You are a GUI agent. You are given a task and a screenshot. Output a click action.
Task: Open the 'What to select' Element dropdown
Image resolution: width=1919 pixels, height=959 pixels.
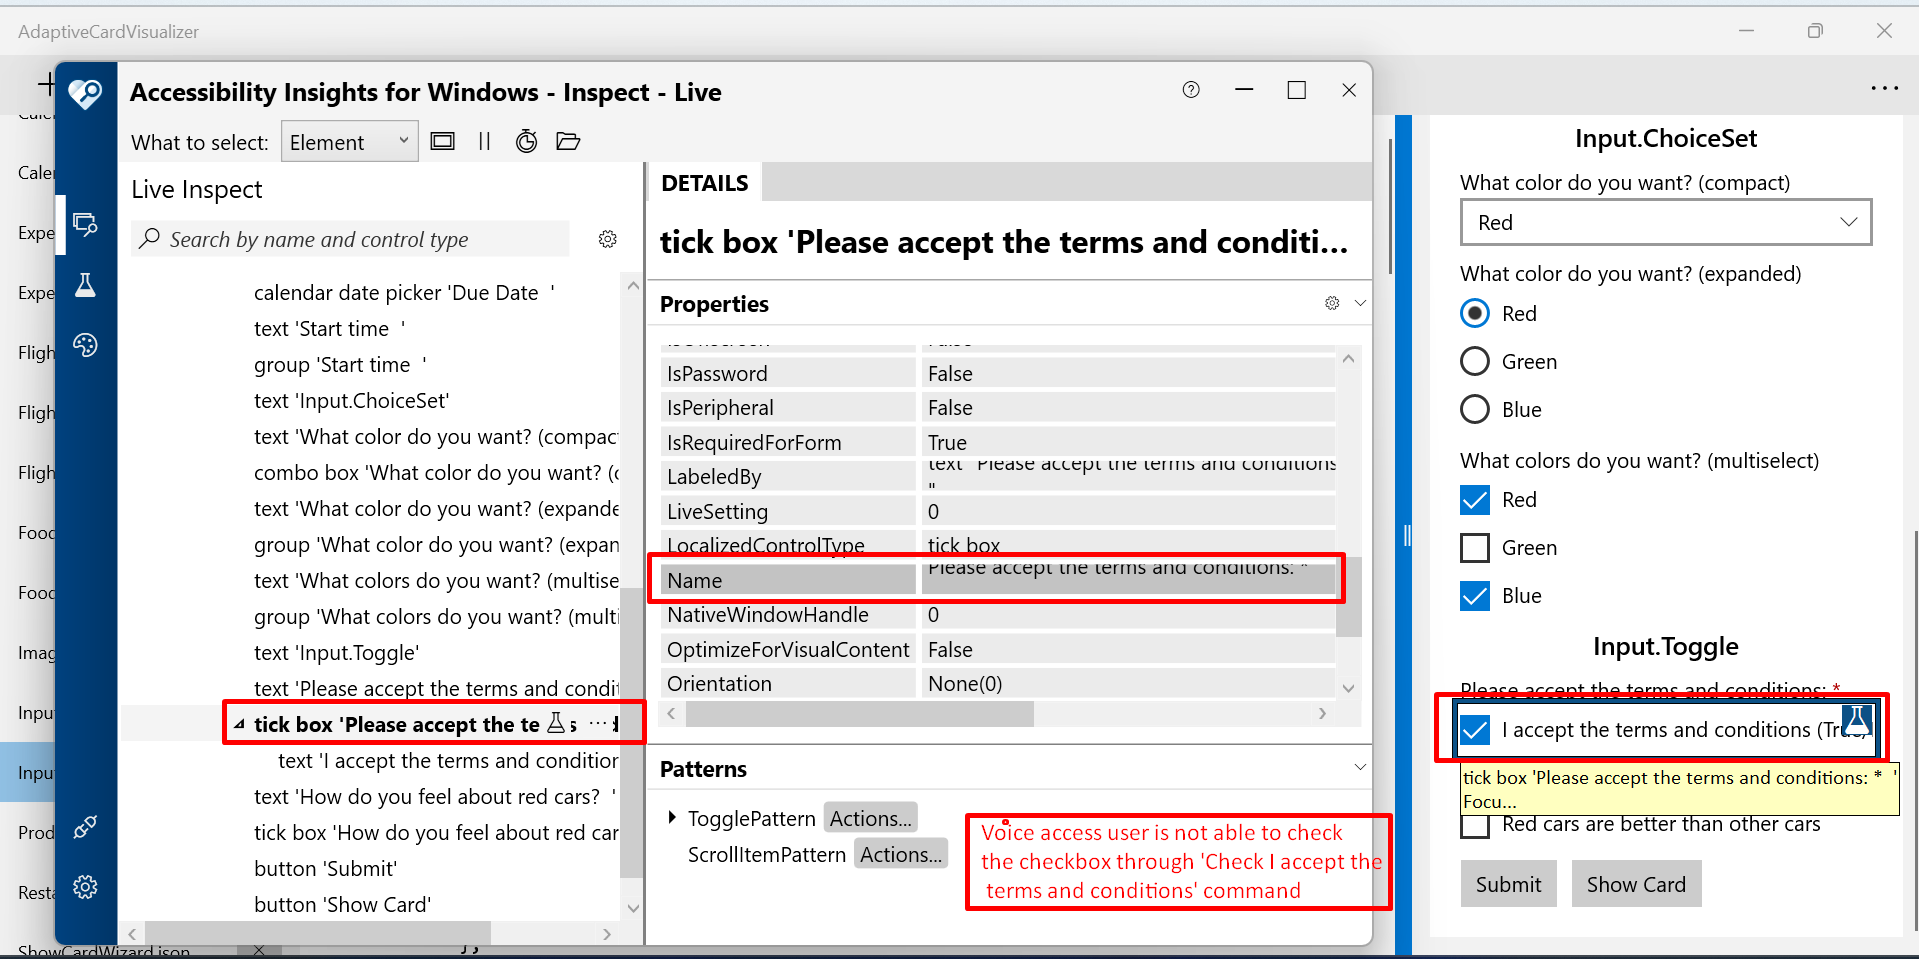pyautogui.click(x=349, y=141)
